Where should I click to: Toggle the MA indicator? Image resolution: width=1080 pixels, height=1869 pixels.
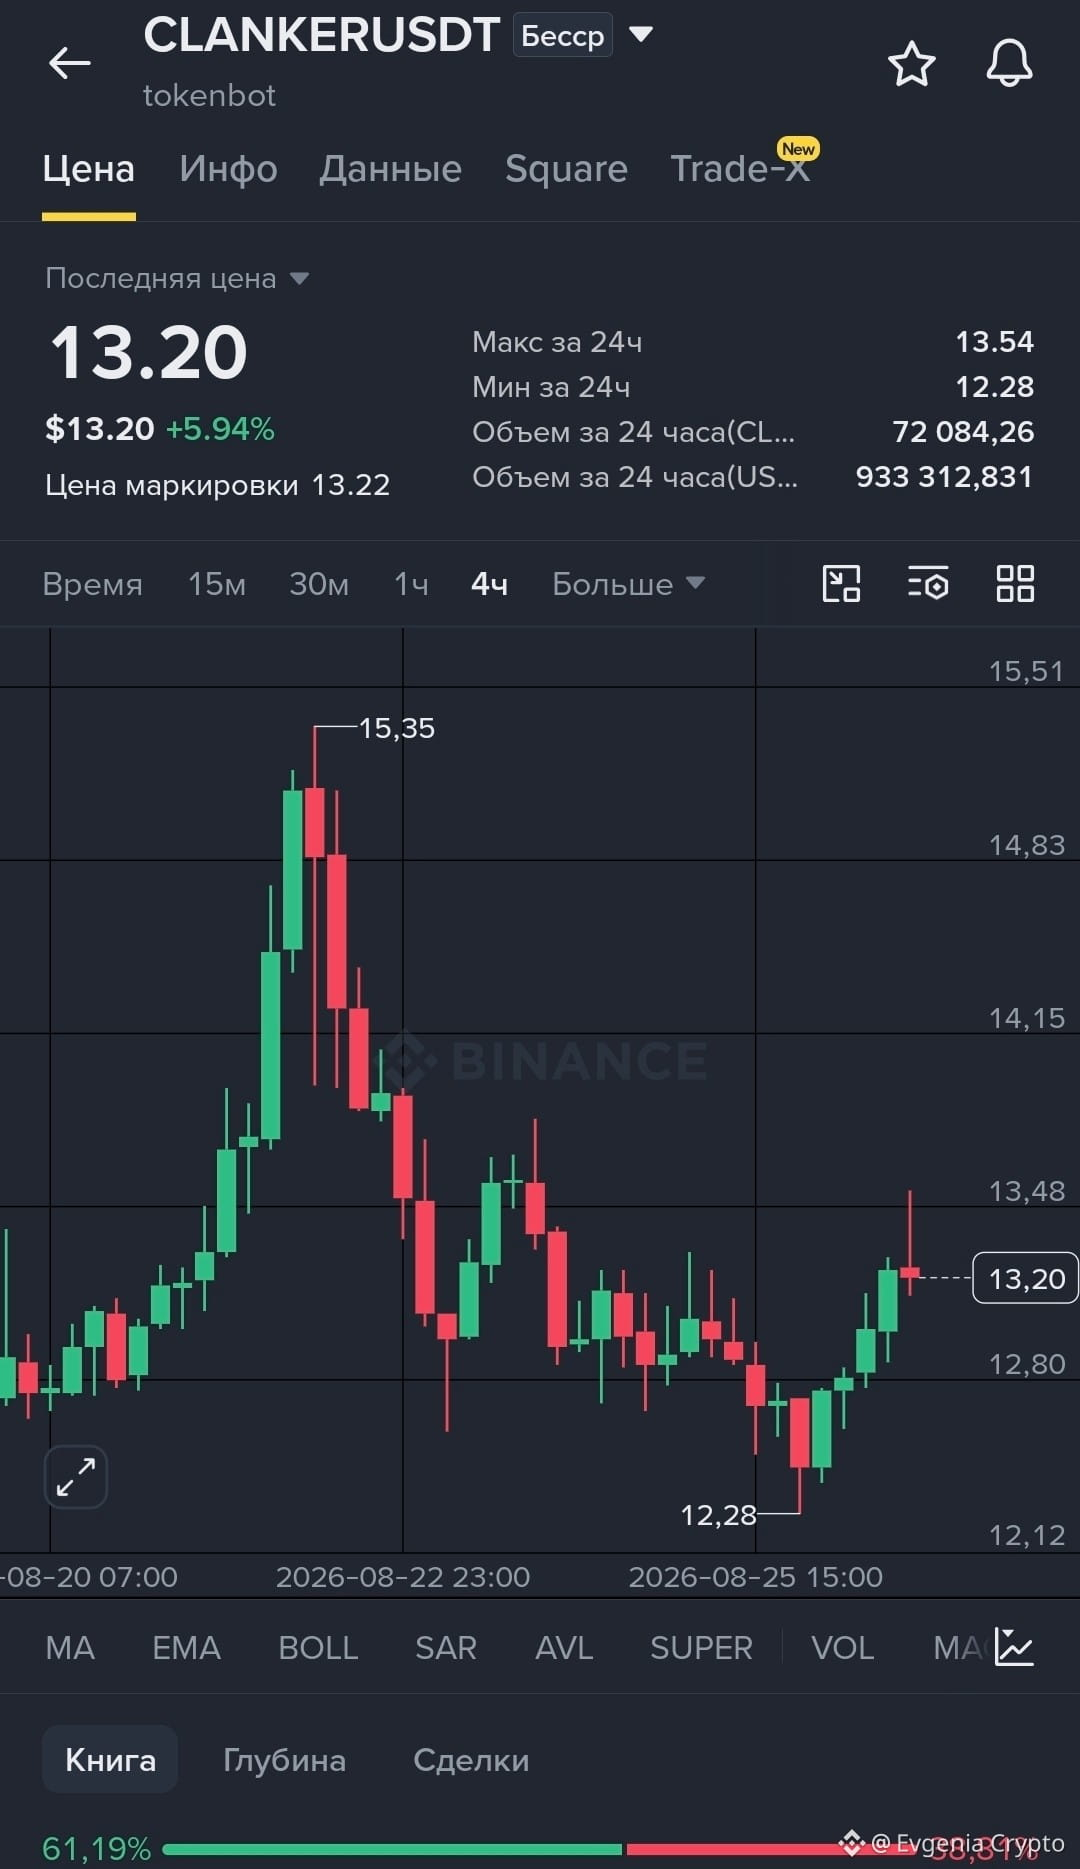(70, 1647)
